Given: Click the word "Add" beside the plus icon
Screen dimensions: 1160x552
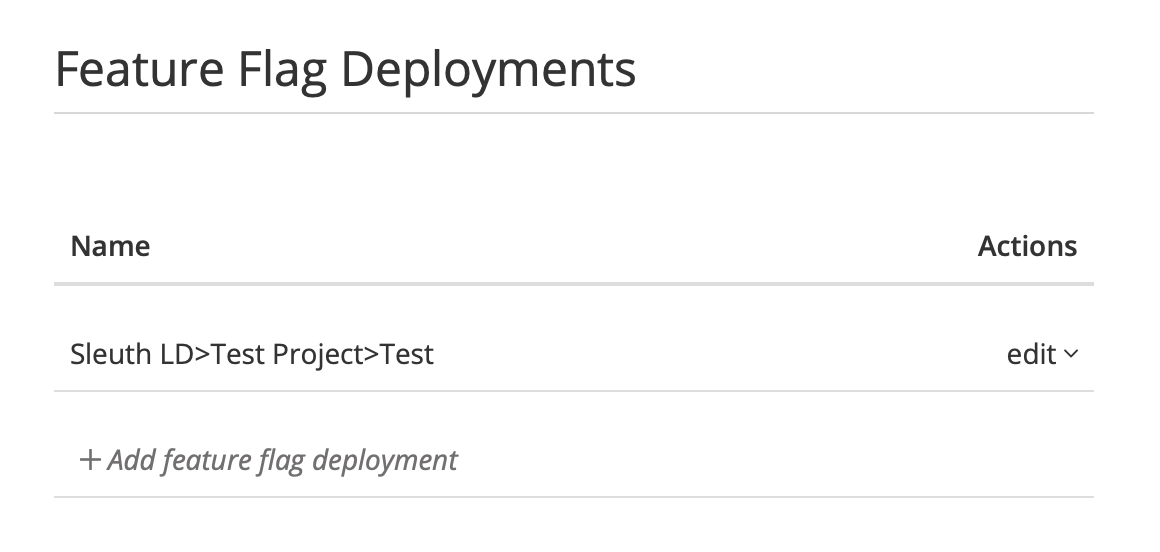Looking at the screenshot, I should 130,460.
